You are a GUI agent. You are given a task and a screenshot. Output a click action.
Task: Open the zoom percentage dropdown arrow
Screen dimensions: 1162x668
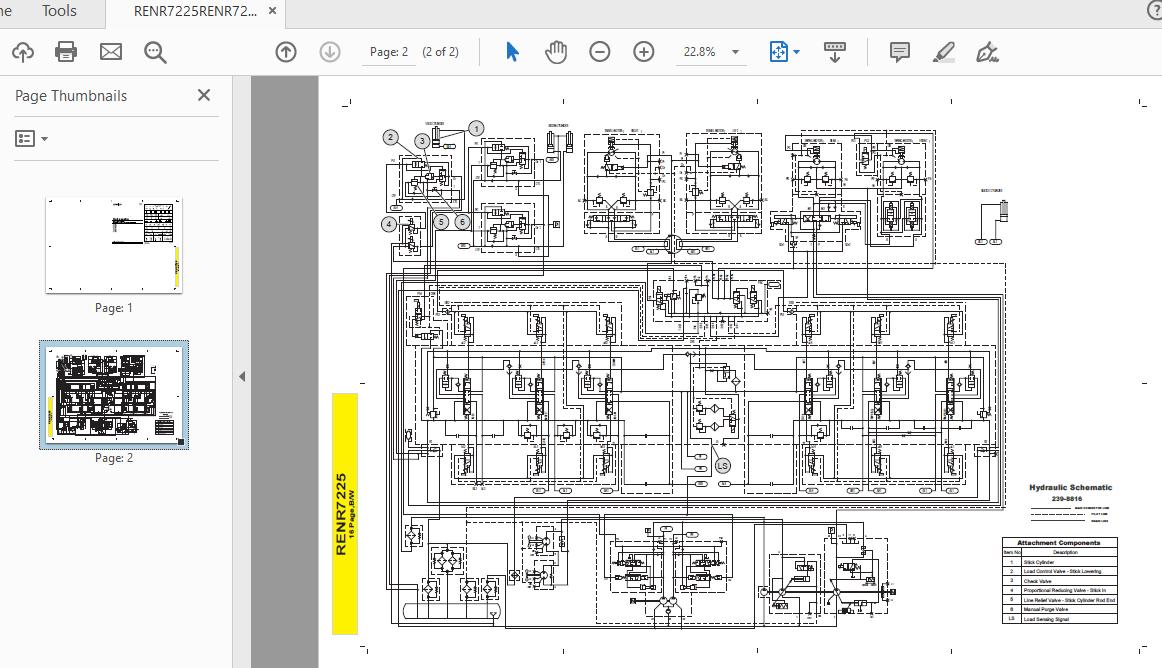pos(735,52)
